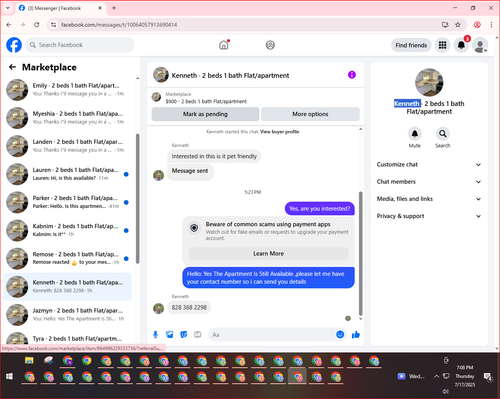Click Find friends button

[x=411, y=45]
